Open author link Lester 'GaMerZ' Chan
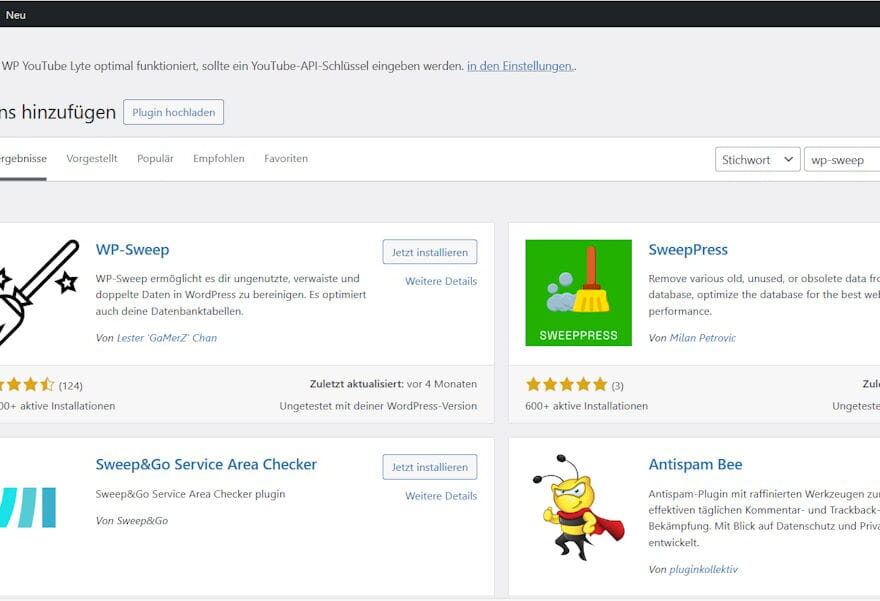Viewport: 880px width, 601px height. (167, 338)
